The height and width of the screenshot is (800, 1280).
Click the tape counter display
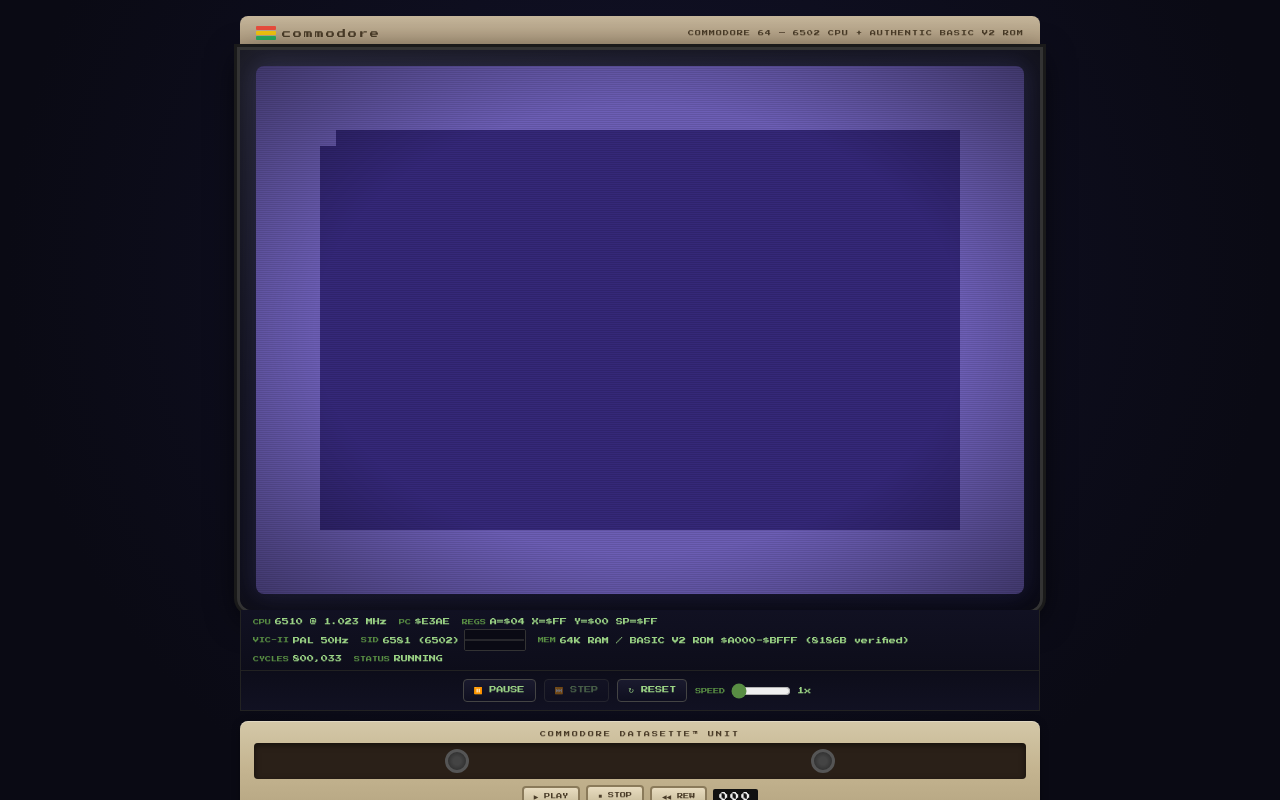pyautogui.click(x=735, y=794)
